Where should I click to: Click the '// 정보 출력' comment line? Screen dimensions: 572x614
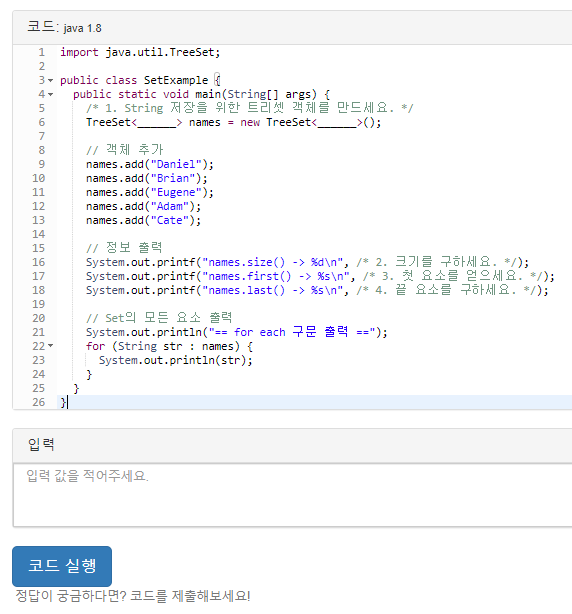pos(124,248)
